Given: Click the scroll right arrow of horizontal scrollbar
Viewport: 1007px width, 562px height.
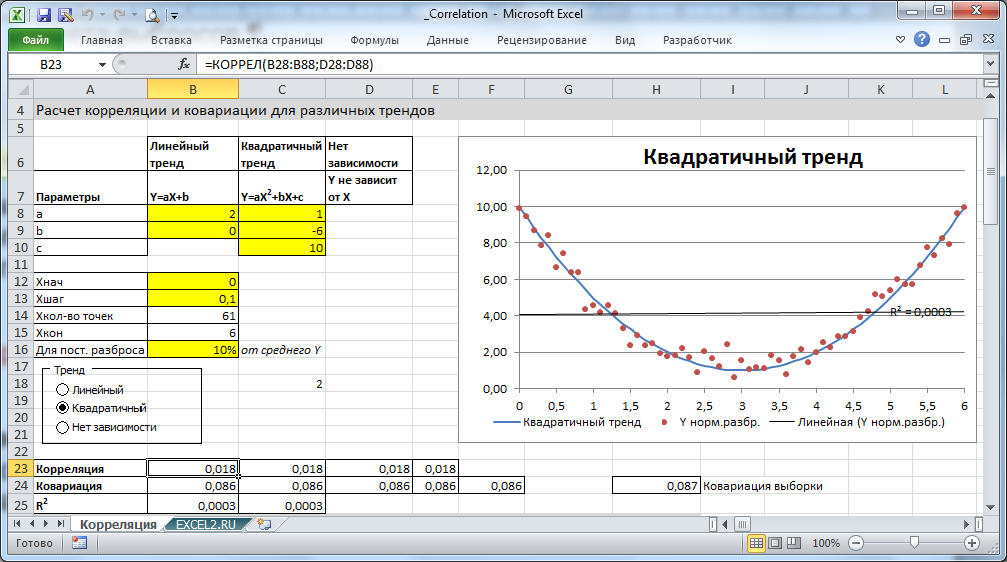Looking at the screenshot, I should click(x=967, y=524).
